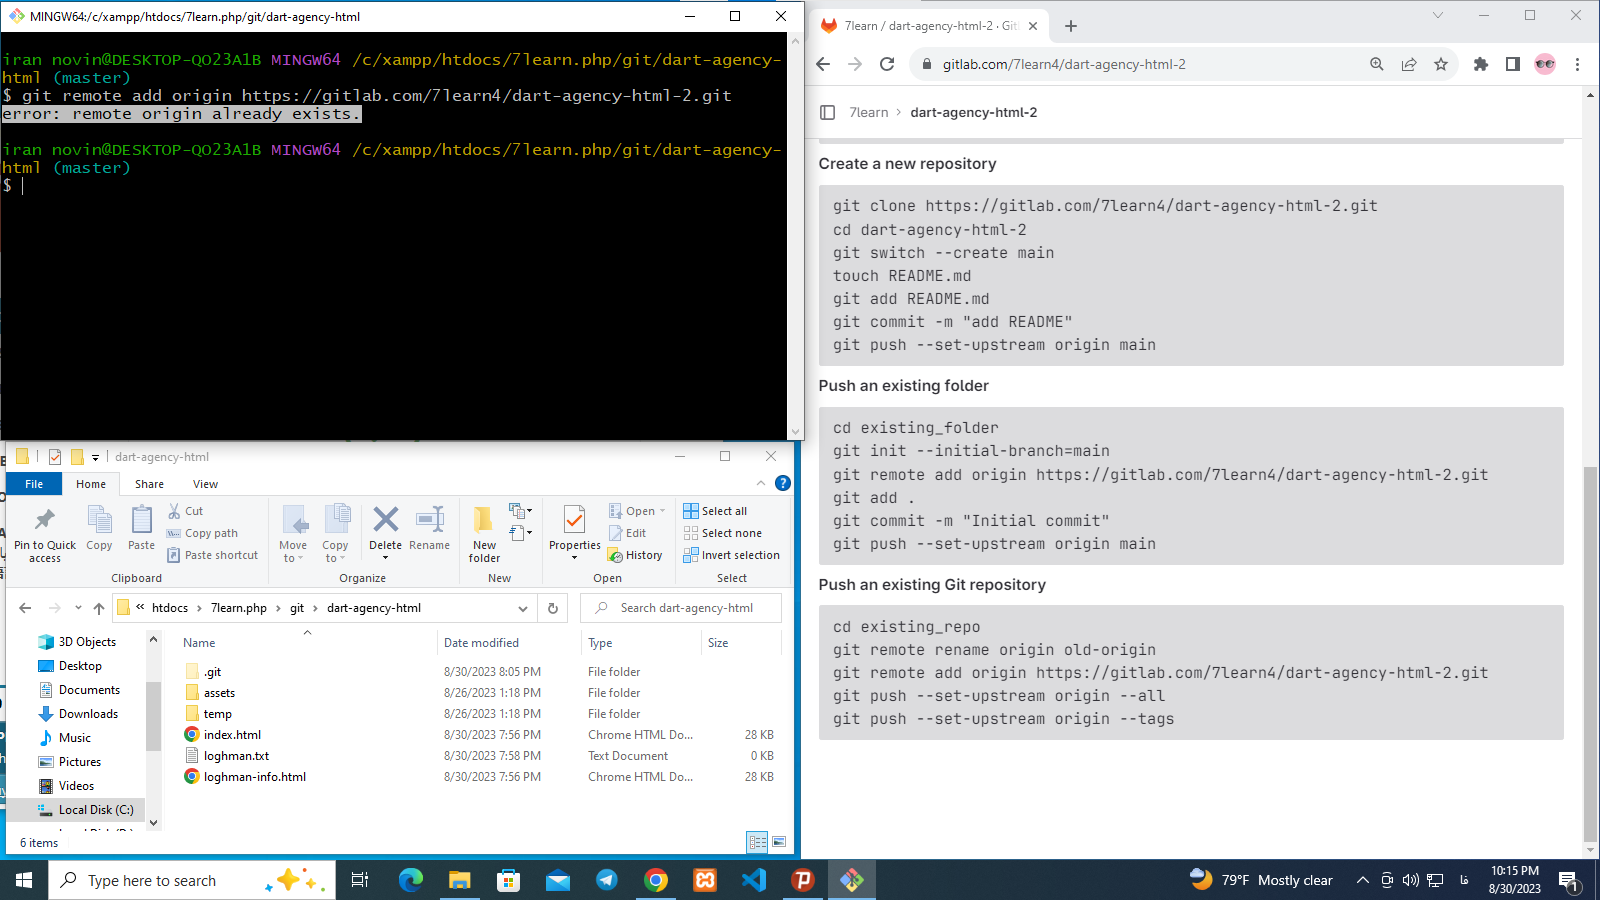Click the New folder icon

484,534
